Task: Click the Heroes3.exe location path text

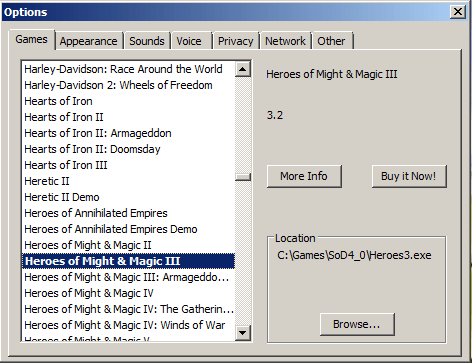Action: pos(354,256)
